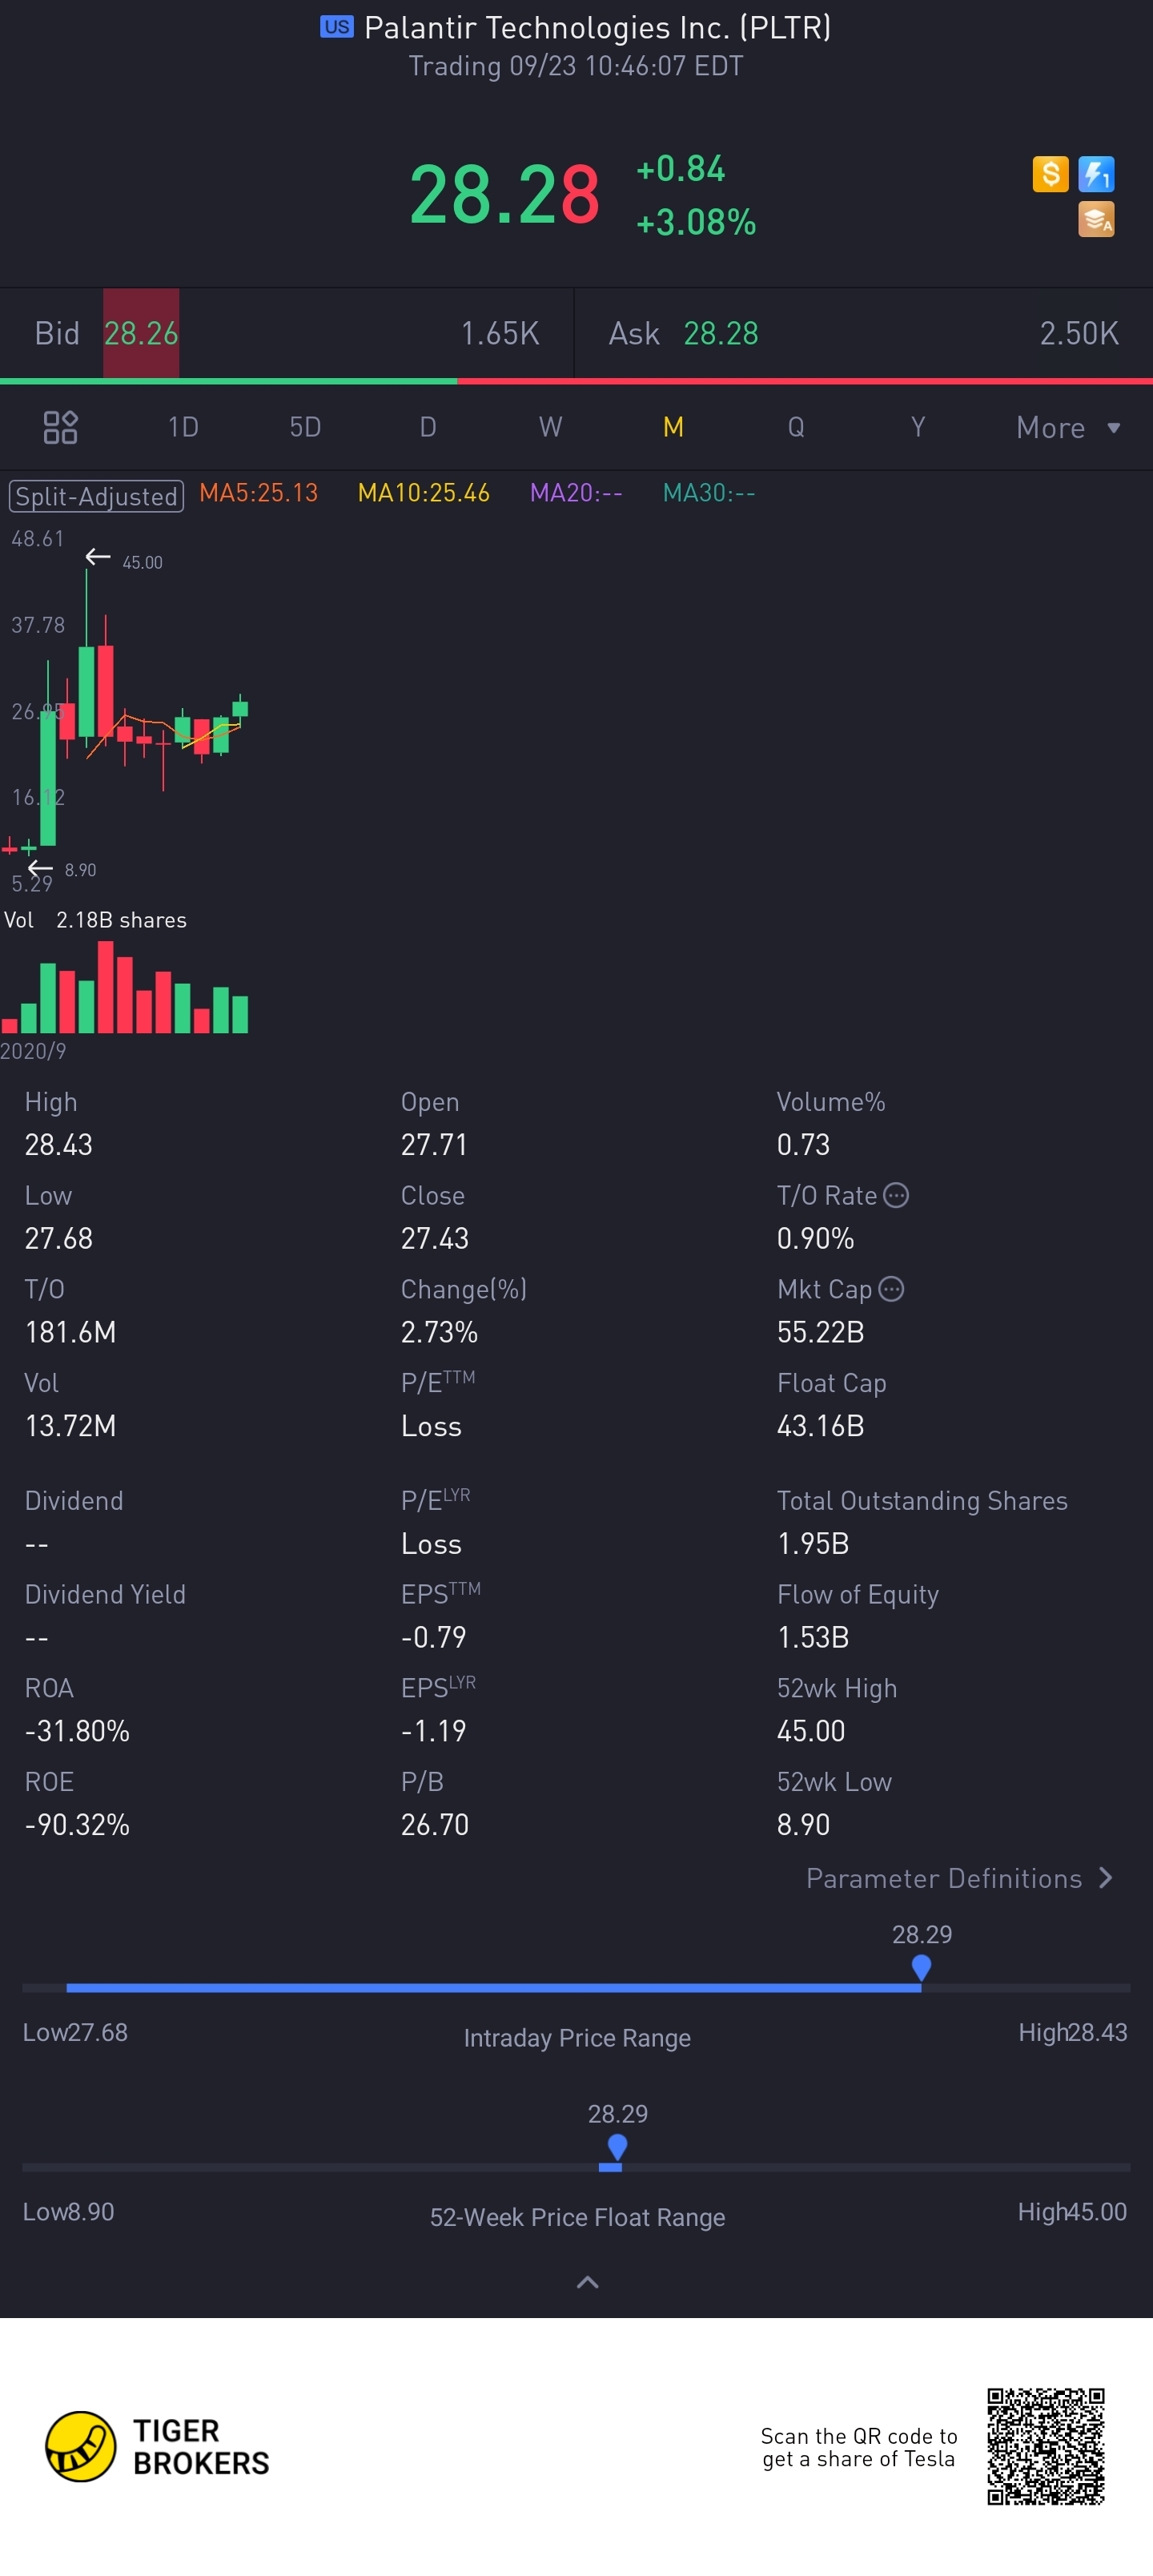Tap the Intraday Price Range marker
Viewport: 1153px width, 2576px height.
[921, 1967]
